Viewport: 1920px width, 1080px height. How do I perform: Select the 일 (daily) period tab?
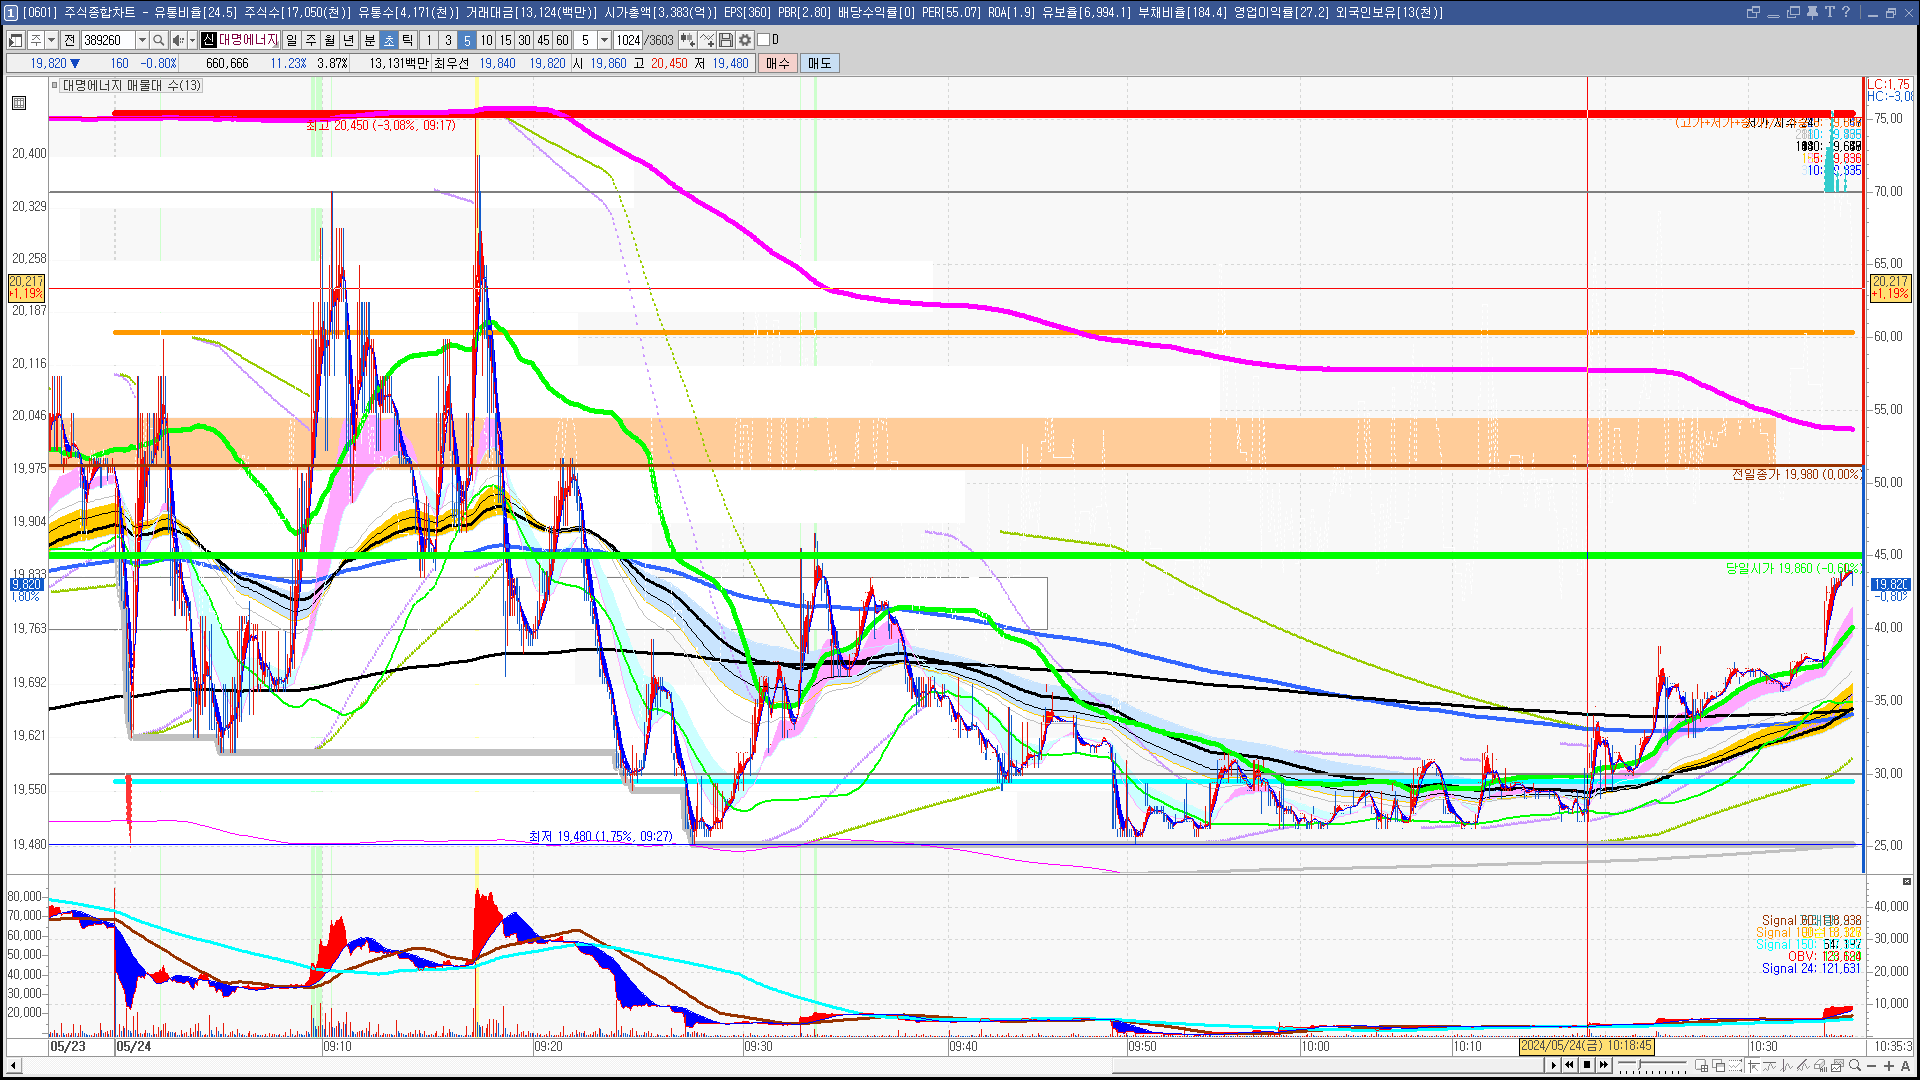(291, 40)
